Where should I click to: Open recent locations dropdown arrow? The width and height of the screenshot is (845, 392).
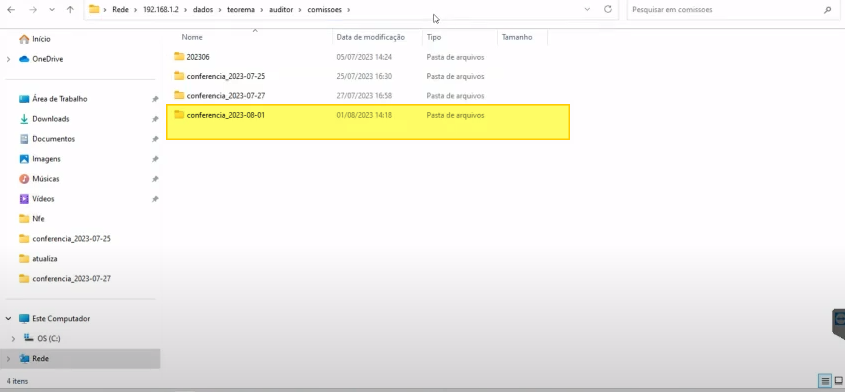[x=52, y=10]
